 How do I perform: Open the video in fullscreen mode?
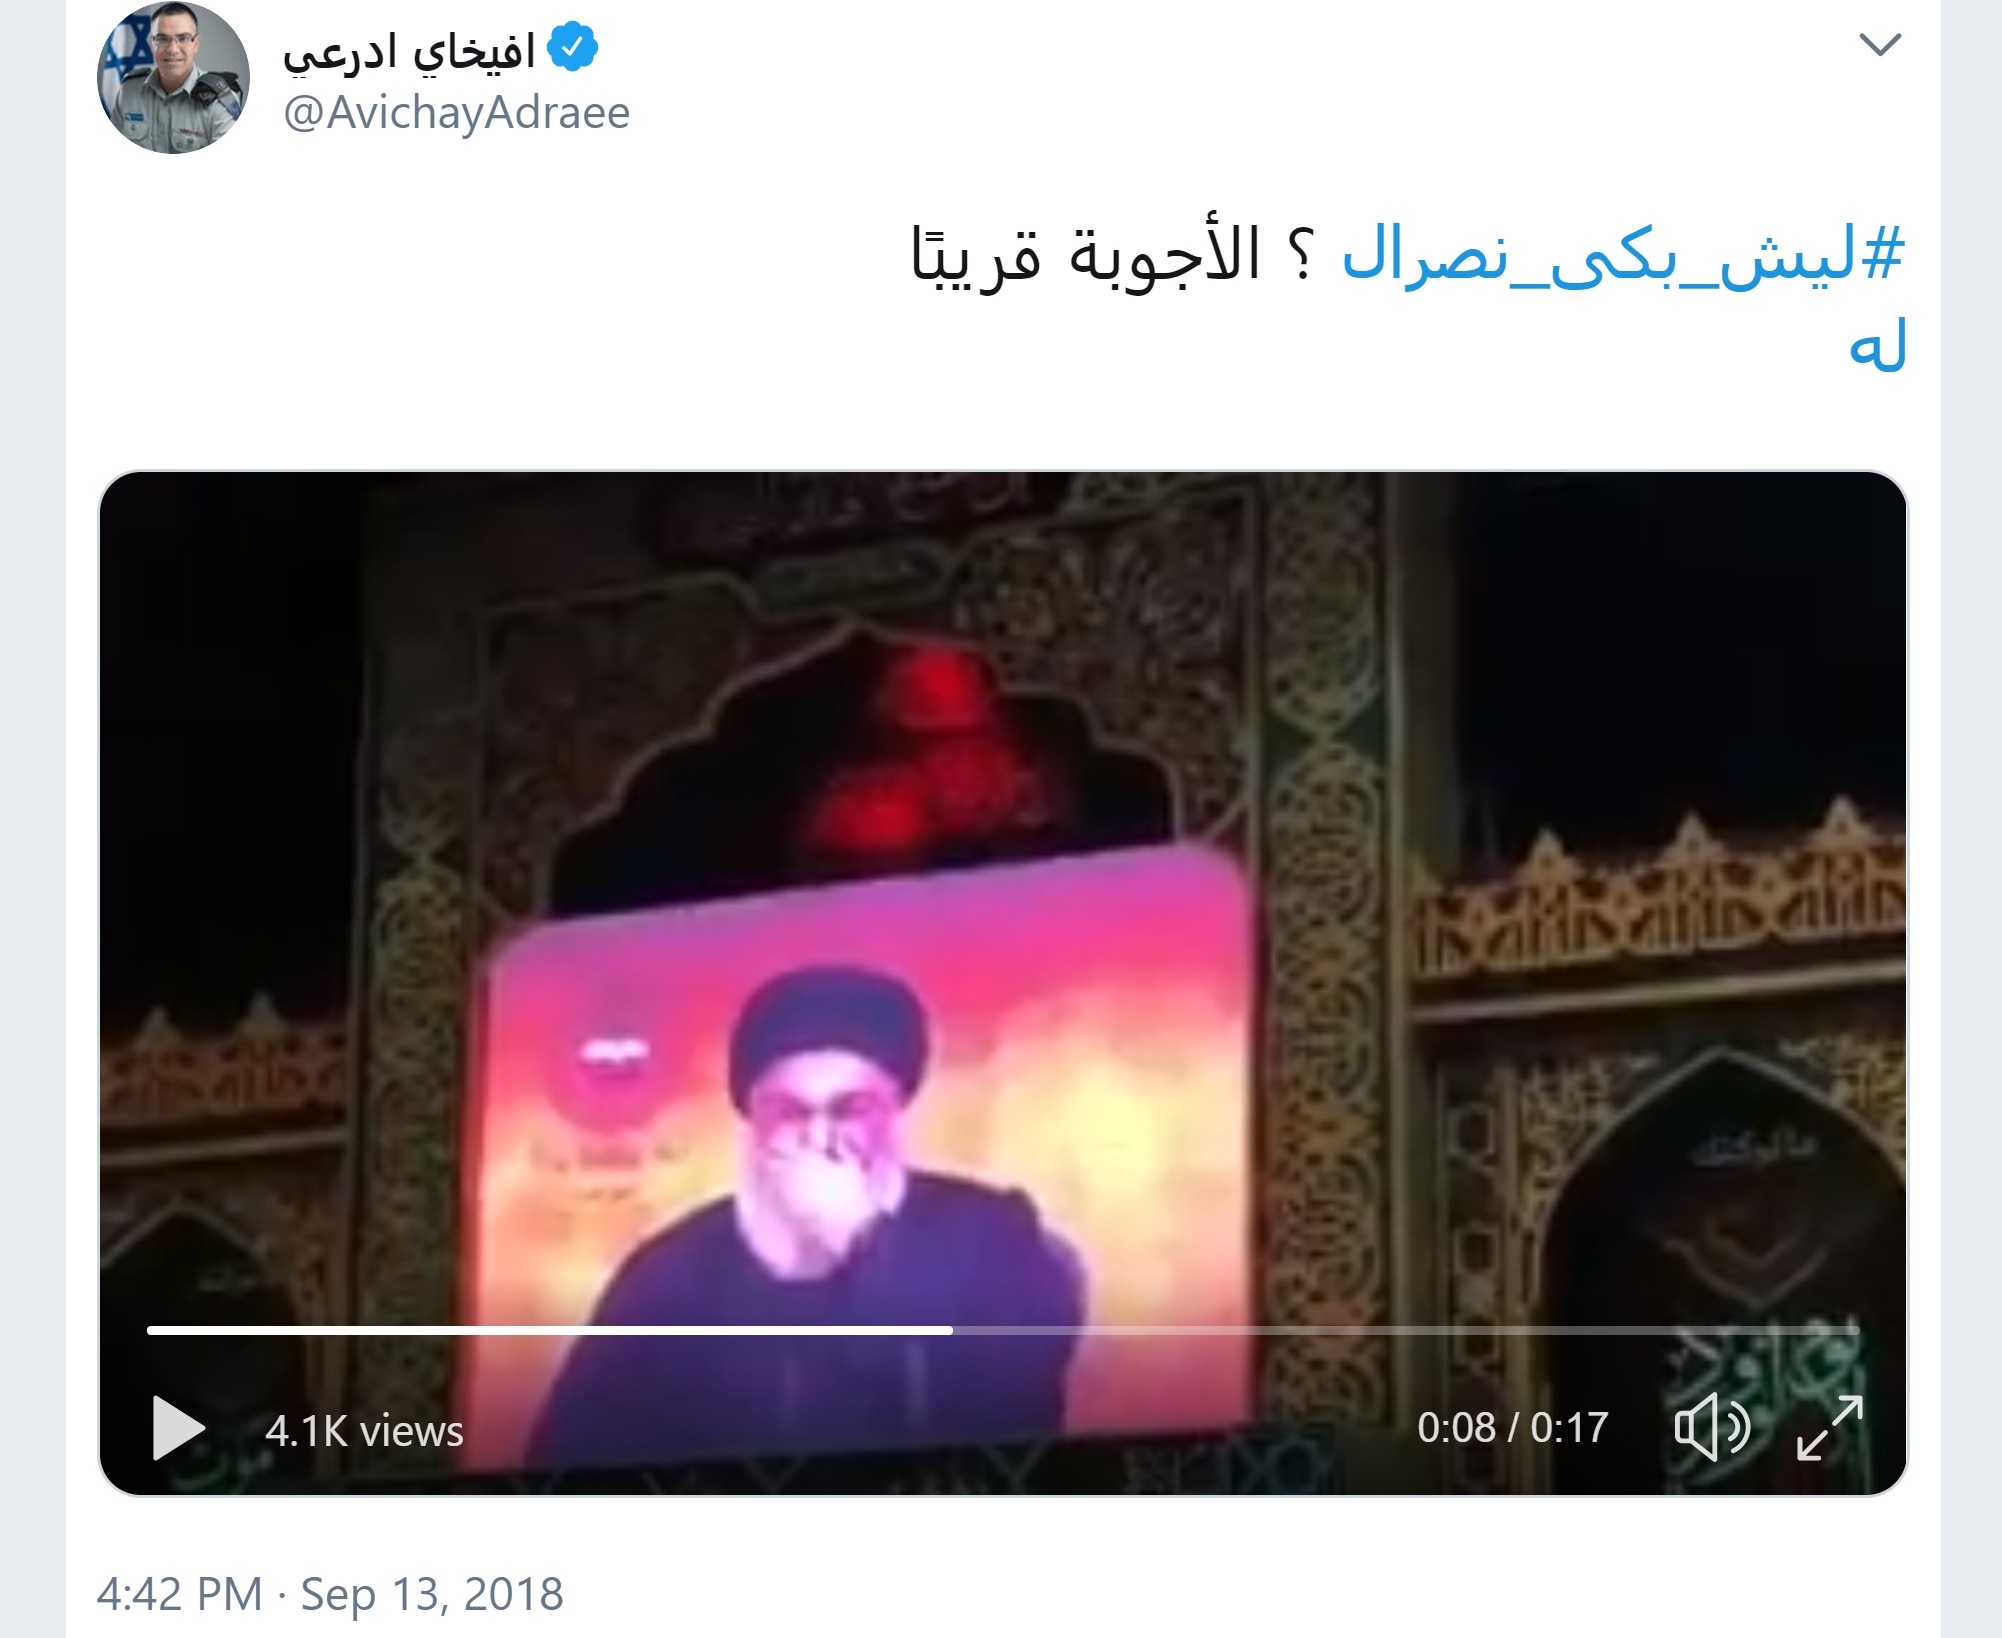click(1829, 1428)
